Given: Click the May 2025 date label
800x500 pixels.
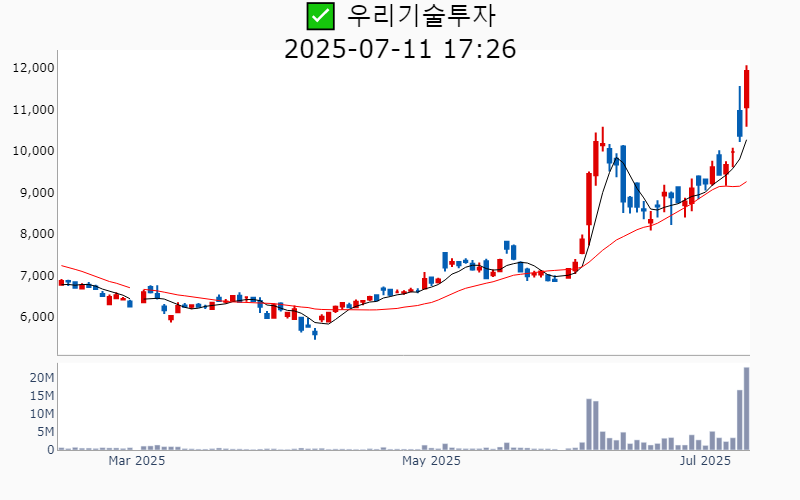Looking at the screenshot, I should [431, 461].
